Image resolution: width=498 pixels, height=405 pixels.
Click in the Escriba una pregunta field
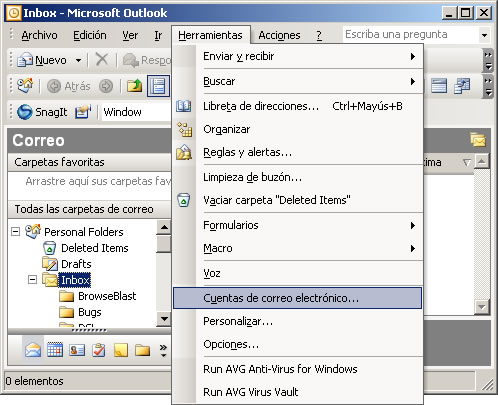(x=411, y=34)
